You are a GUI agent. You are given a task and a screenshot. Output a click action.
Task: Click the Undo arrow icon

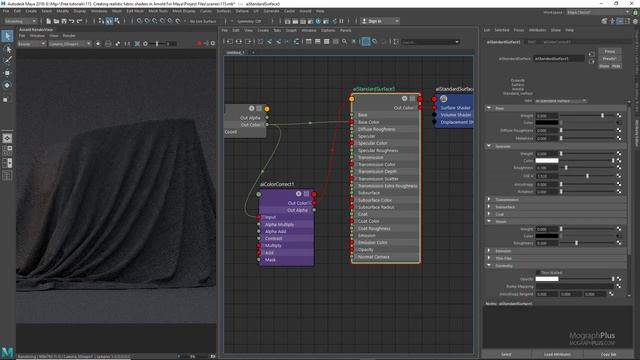click(x=71, y=21)
